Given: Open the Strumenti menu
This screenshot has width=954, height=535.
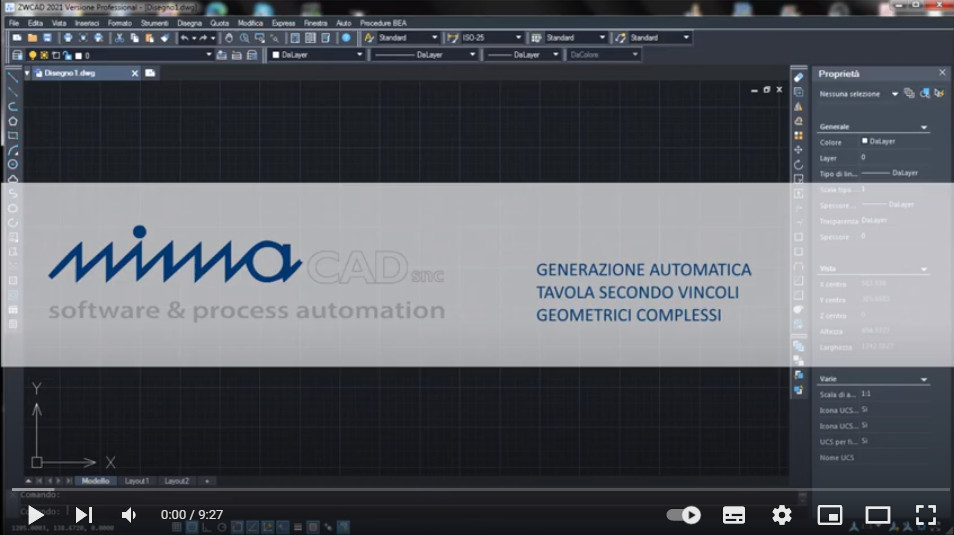Looking at the screenshot, I should [x=155, y=23].
